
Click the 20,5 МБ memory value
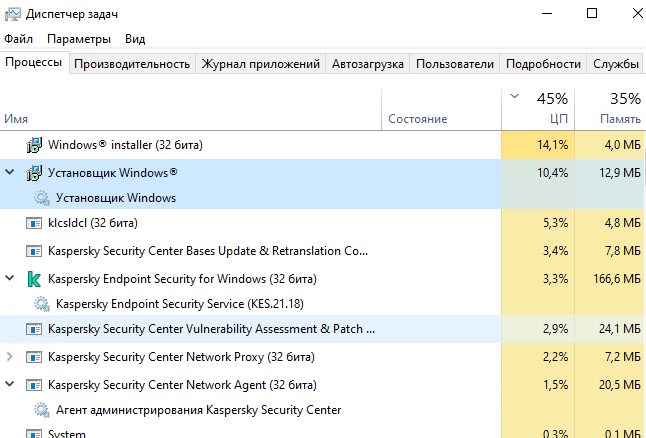(x=620, y=385)
